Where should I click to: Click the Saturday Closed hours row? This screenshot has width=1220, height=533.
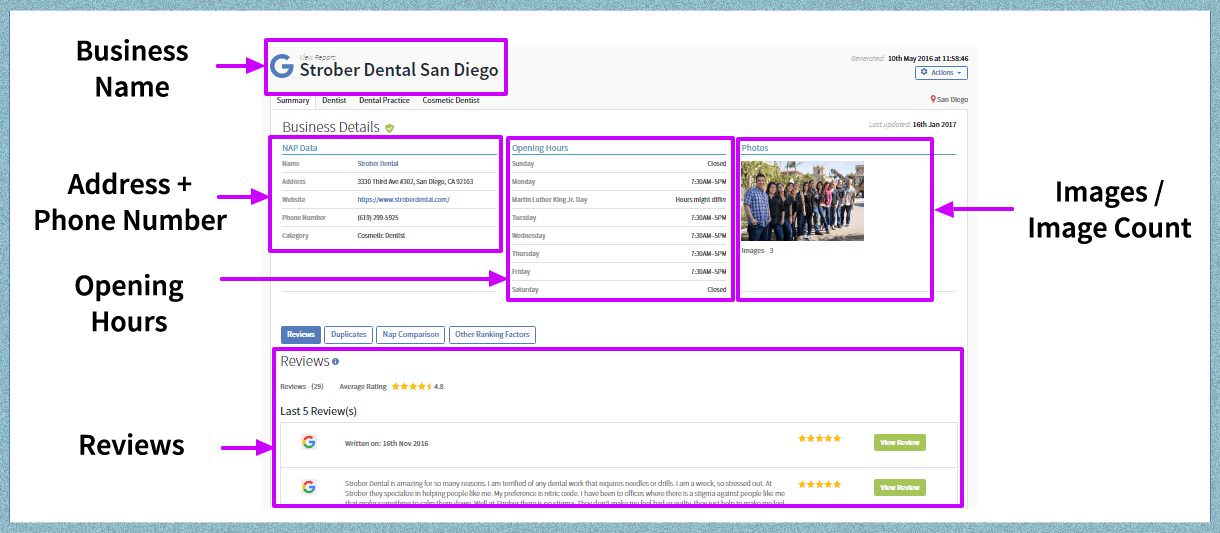pos(619,289)
